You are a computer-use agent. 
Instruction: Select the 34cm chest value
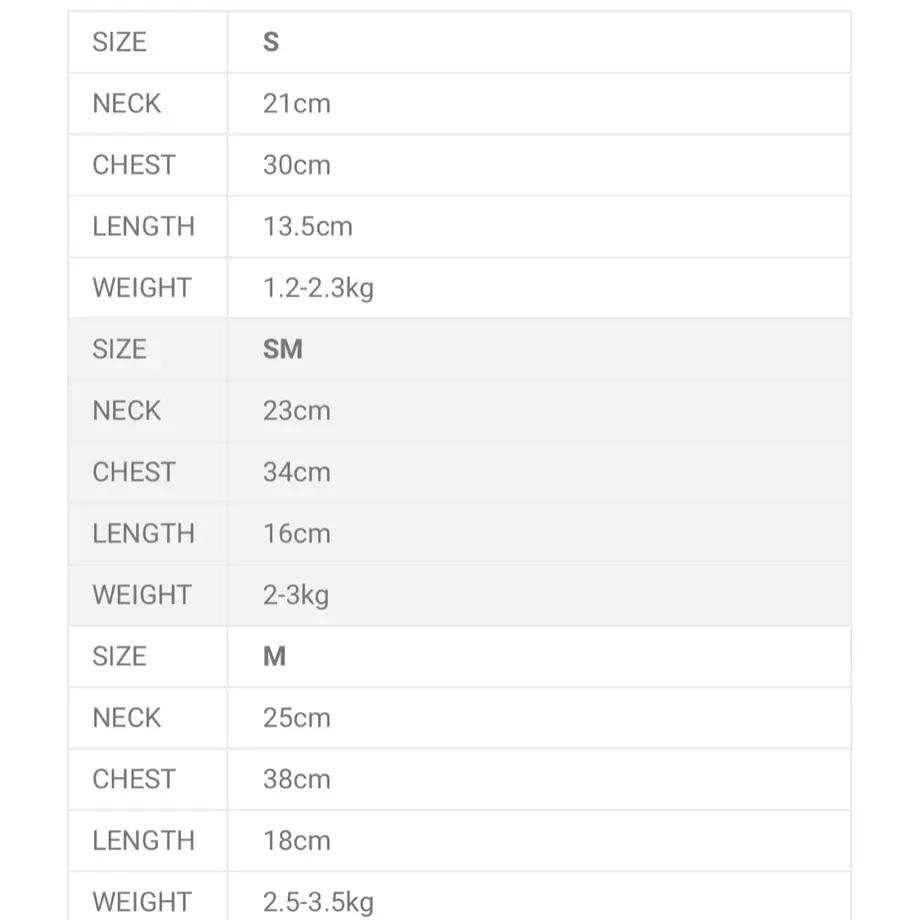[x=297, y=472]
